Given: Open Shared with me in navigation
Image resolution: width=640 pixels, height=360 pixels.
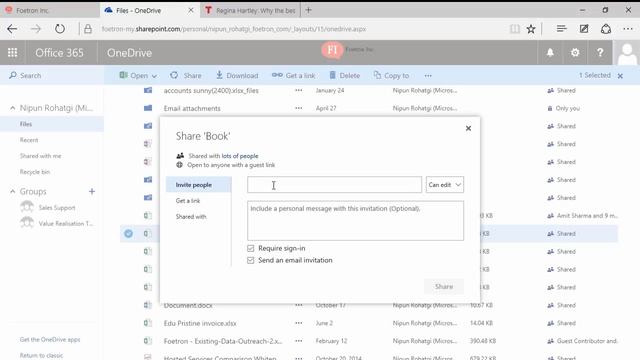Looking at the screenshot, I should (x=40, y=156).
